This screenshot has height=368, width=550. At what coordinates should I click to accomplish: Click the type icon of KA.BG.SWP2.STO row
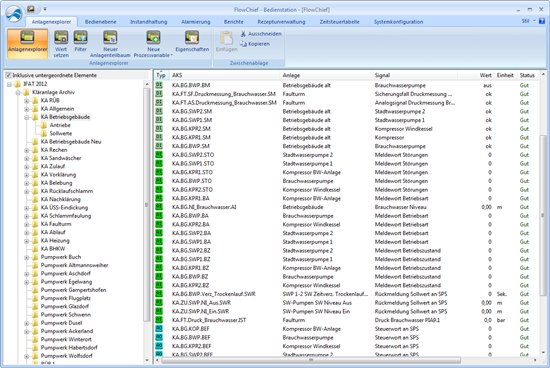pos(159,154)
